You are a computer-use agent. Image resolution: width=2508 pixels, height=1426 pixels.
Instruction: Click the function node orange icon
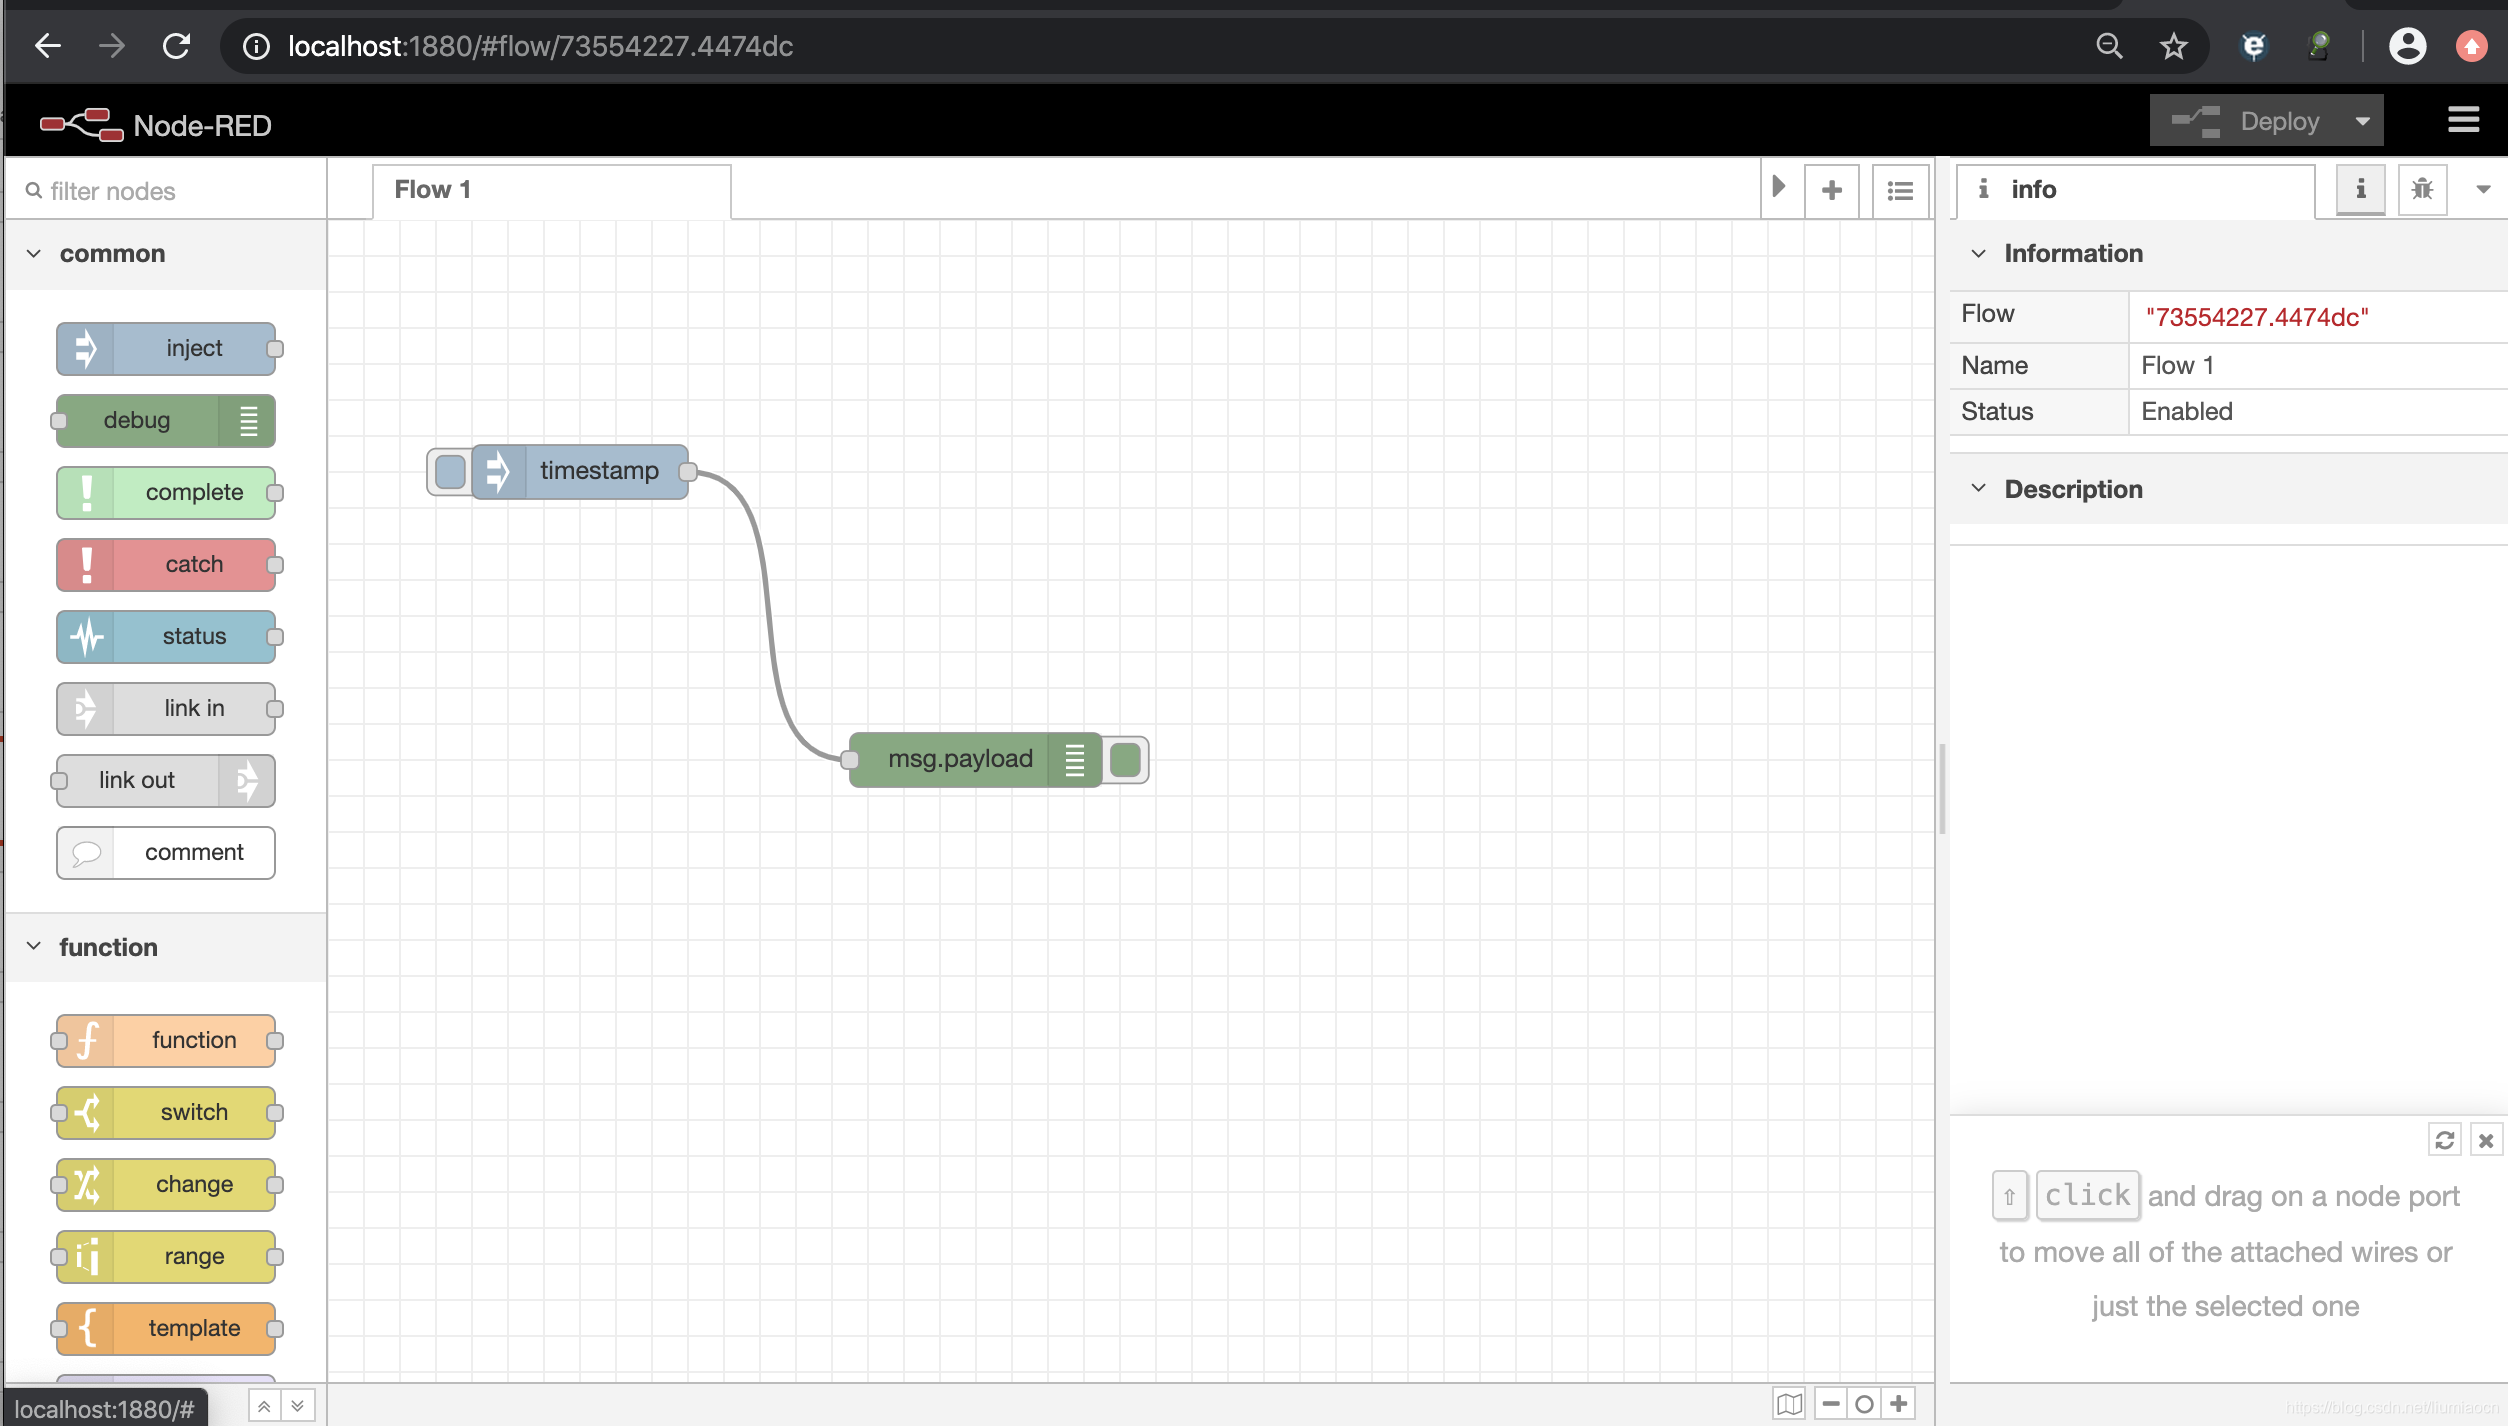point(86,1038)
